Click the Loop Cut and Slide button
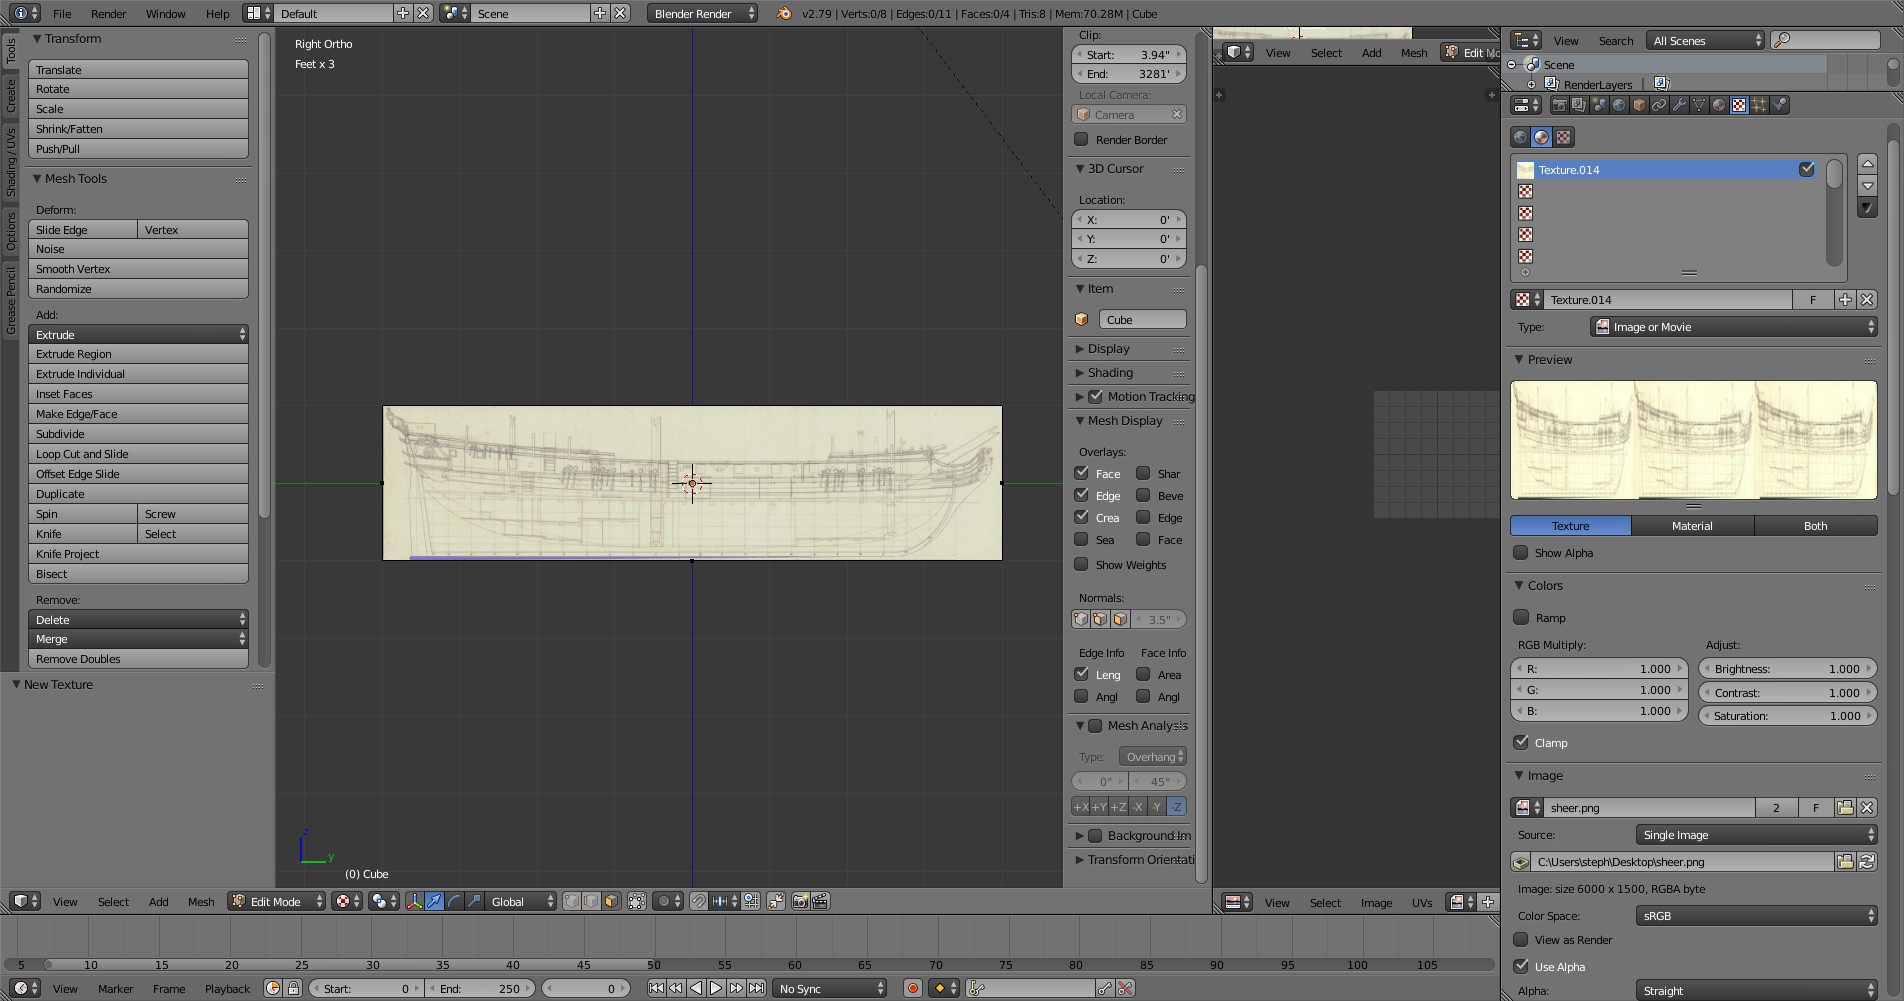The width and height of the screenshot is (1904, 1001). pos(138,453)
